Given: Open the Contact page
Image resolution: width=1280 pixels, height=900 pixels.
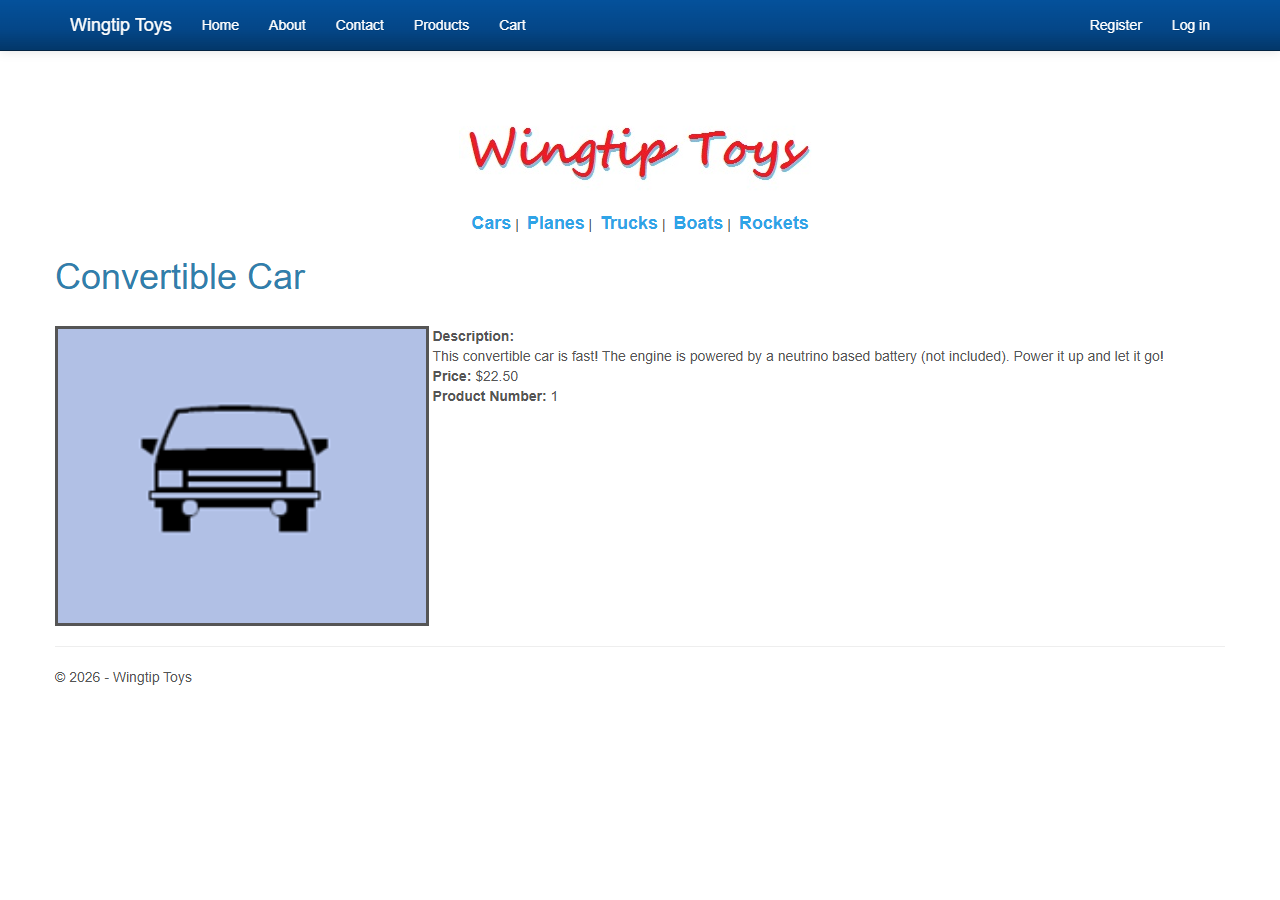Looking at the screenshot, I should click(359, 25).
